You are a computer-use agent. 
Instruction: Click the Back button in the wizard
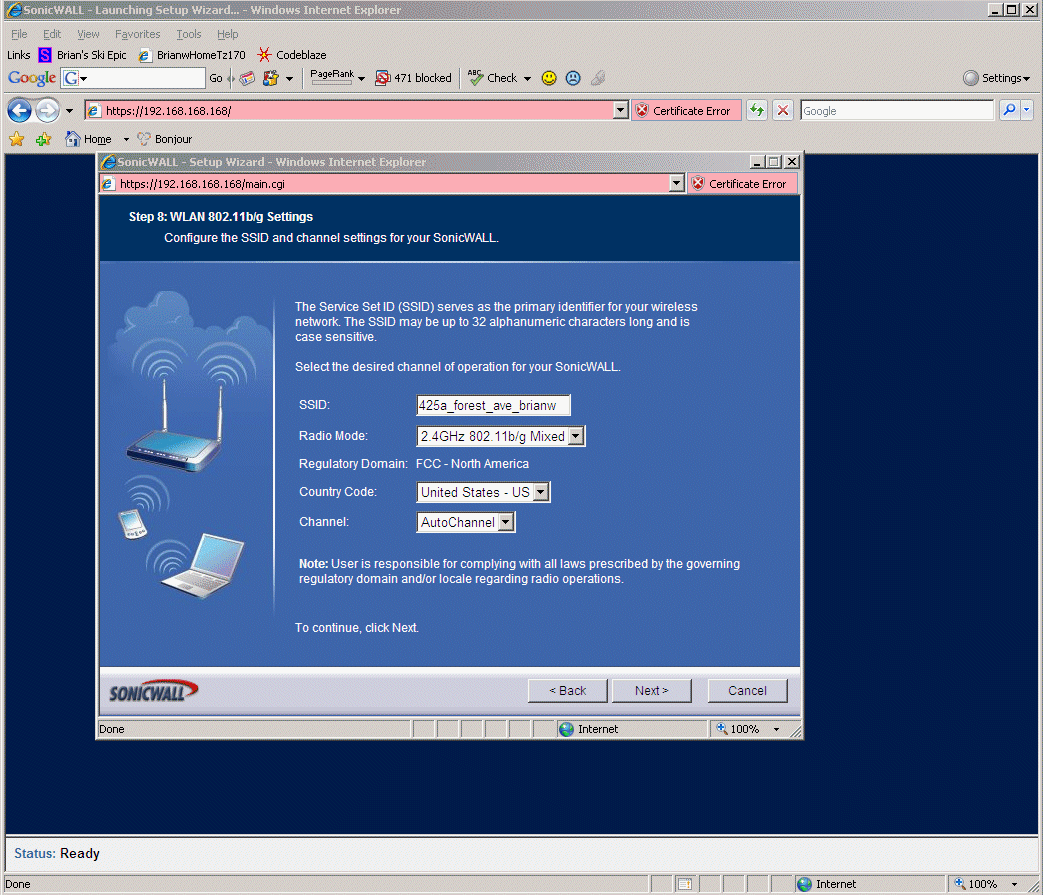pyautogui.click(x=567, y=691)
